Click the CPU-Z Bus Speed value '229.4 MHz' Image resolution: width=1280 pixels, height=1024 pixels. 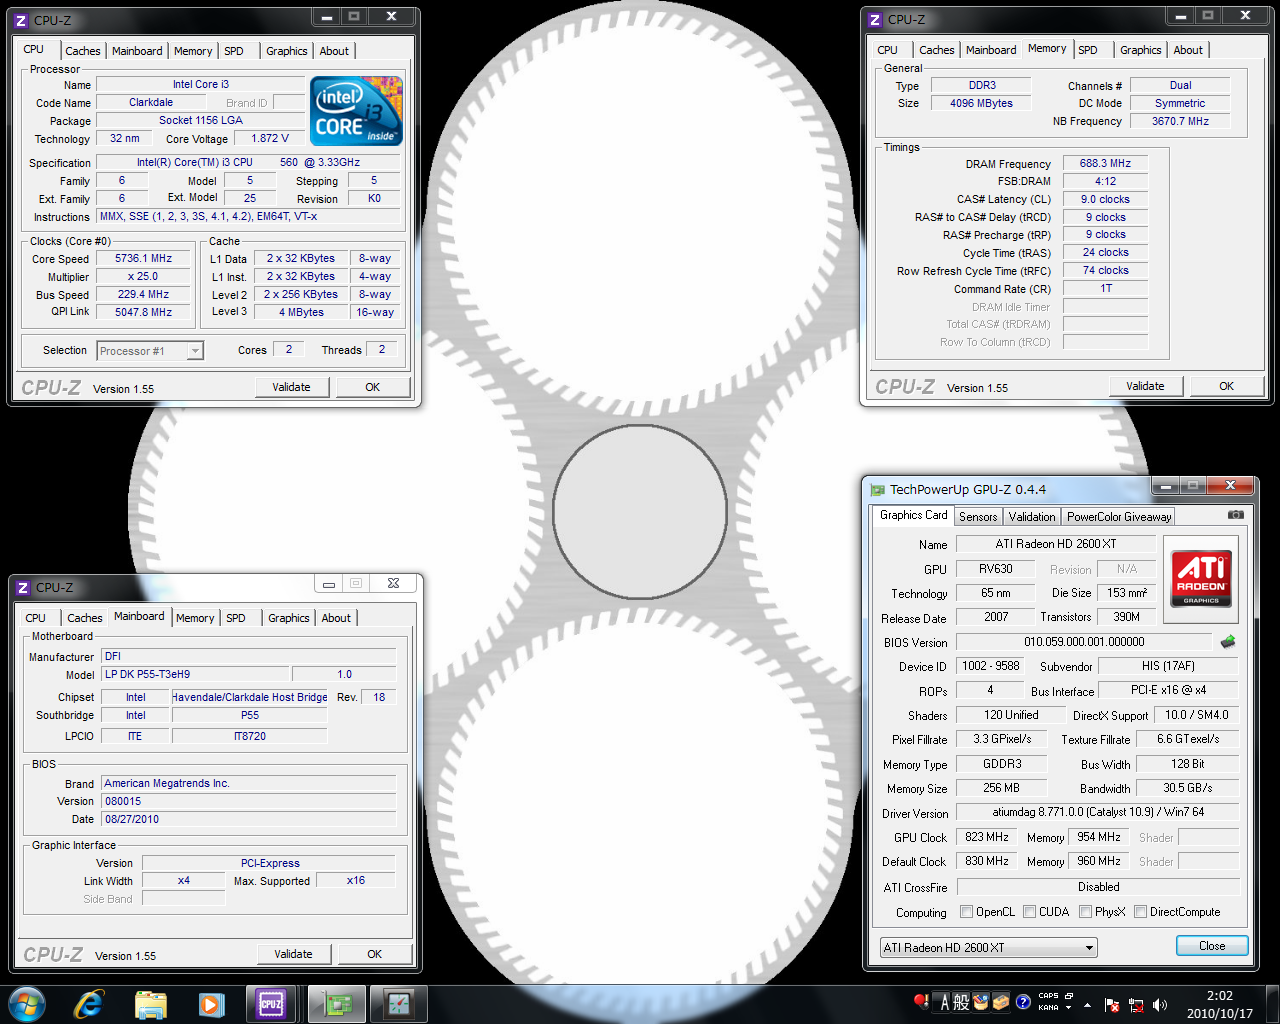coord(143,294)
